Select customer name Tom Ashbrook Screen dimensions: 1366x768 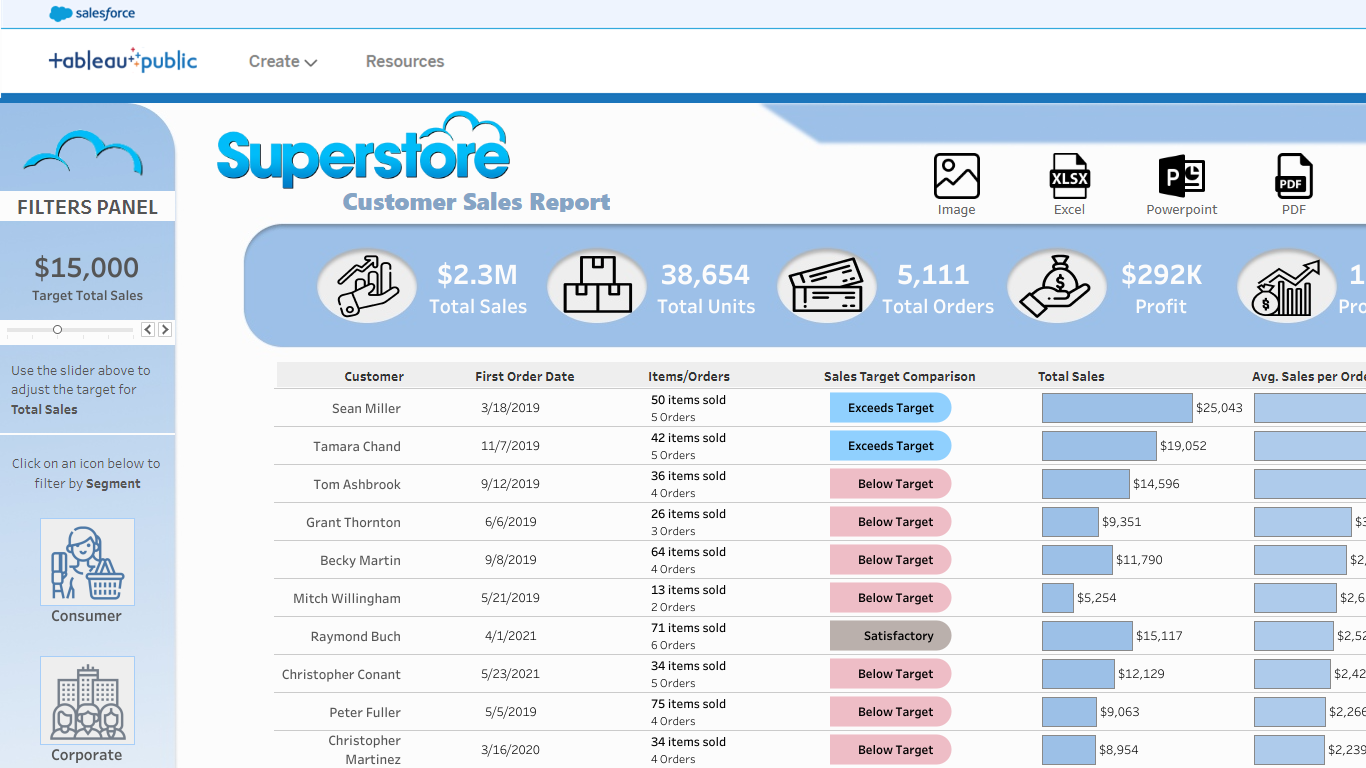pos(357,484)
